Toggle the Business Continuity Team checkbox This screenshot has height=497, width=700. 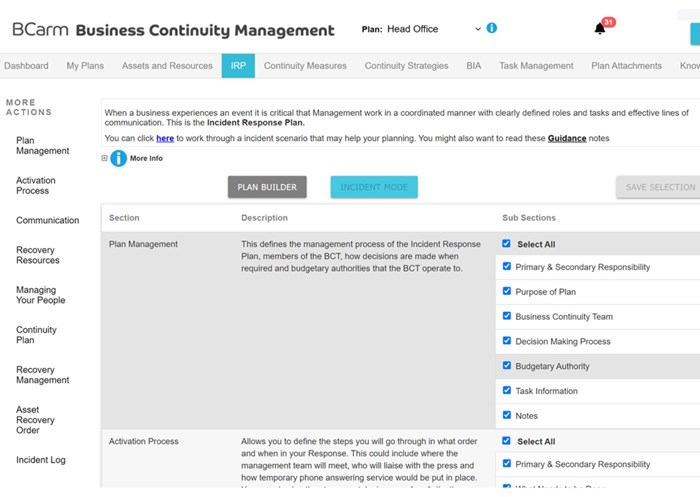point(507,316)
